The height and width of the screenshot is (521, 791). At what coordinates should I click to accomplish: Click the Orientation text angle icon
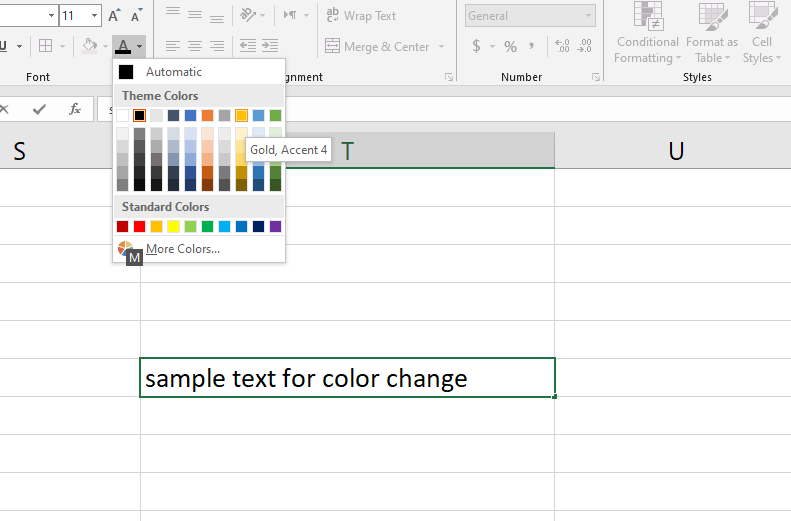click(x=248, y=15)
